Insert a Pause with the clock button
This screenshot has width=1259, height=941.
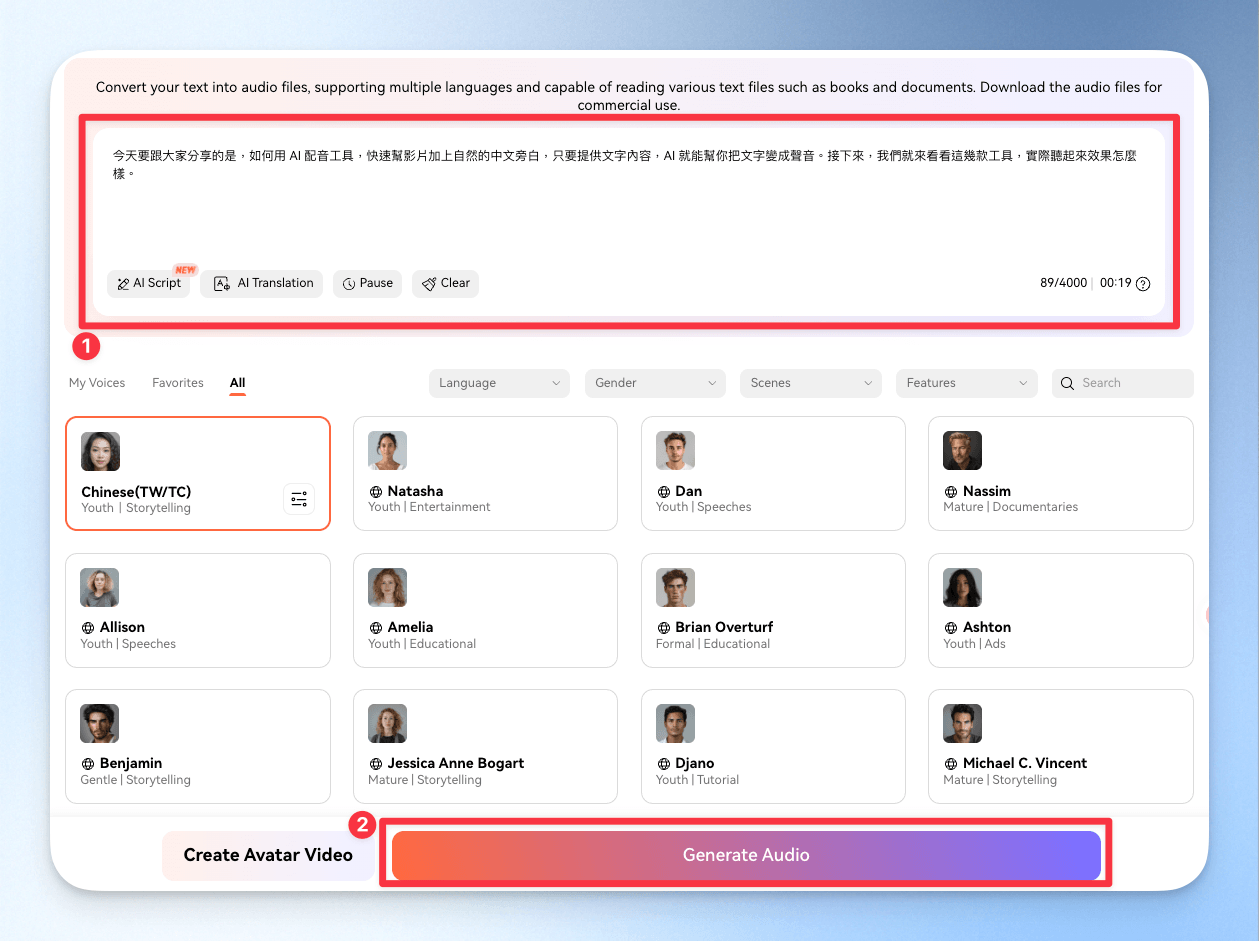pos(367,283)
